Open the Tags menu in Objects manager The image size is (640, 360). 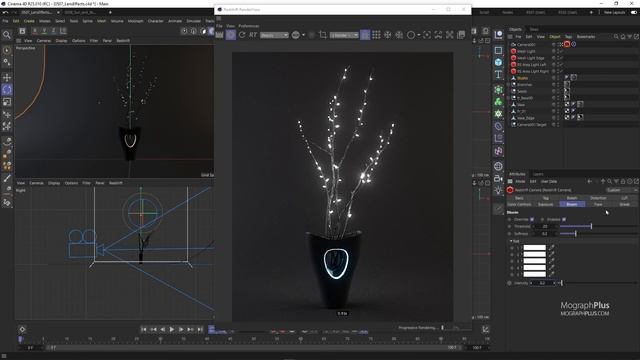[x=568, y=37]
